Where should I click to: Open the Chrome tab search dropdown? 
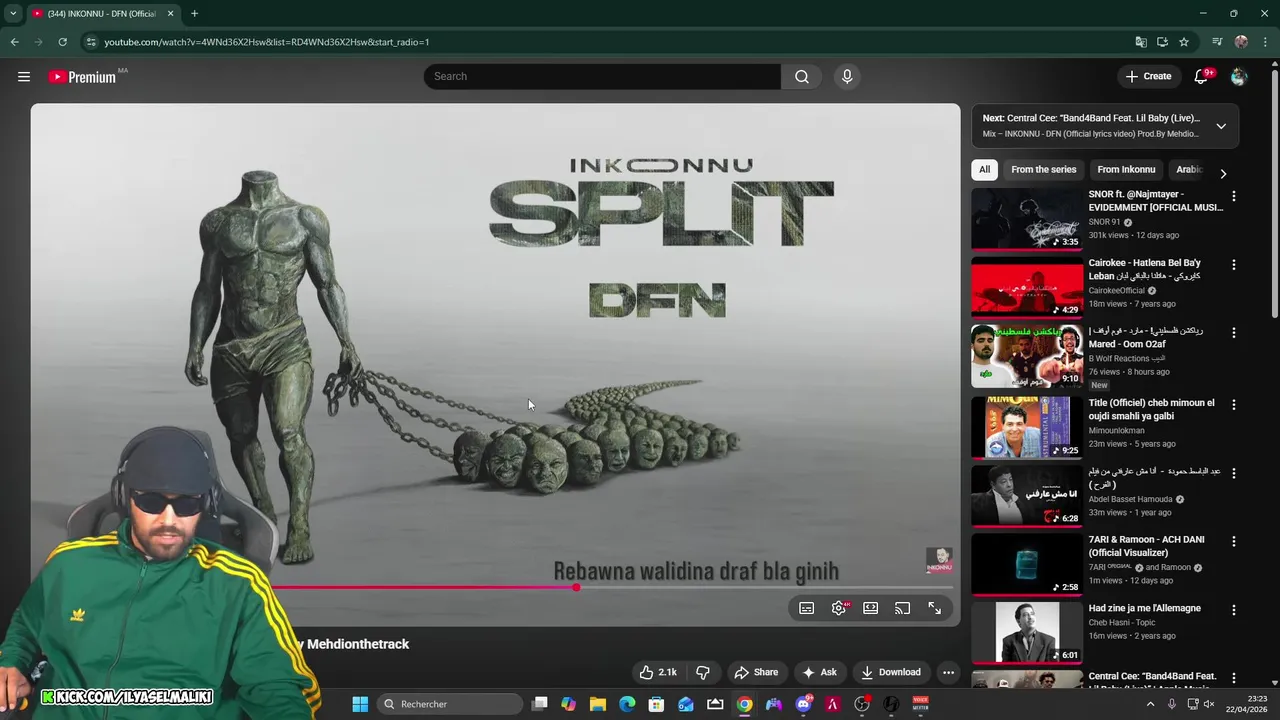[13, 14]
